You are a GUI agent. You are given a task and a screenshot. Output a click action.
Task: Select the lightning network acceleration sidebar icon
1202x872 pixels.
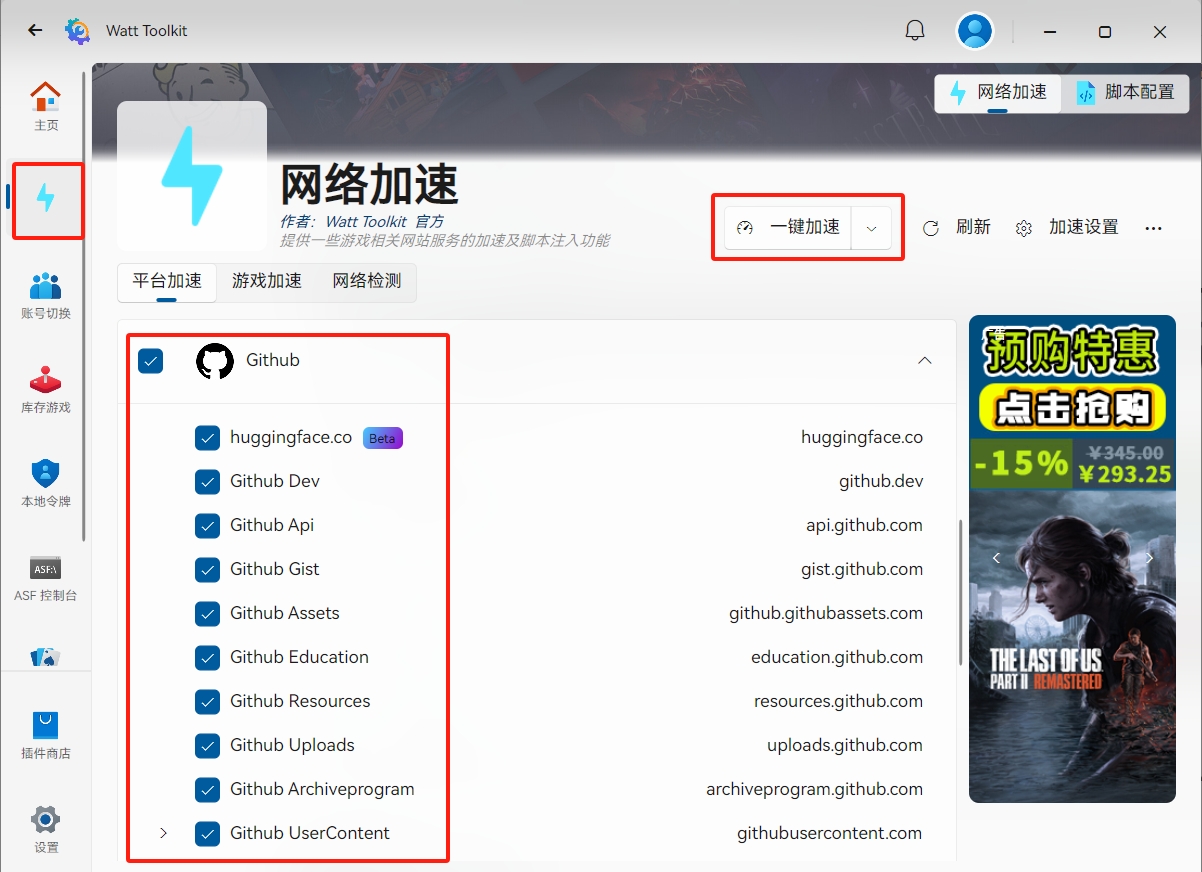(x=46, y=198)
